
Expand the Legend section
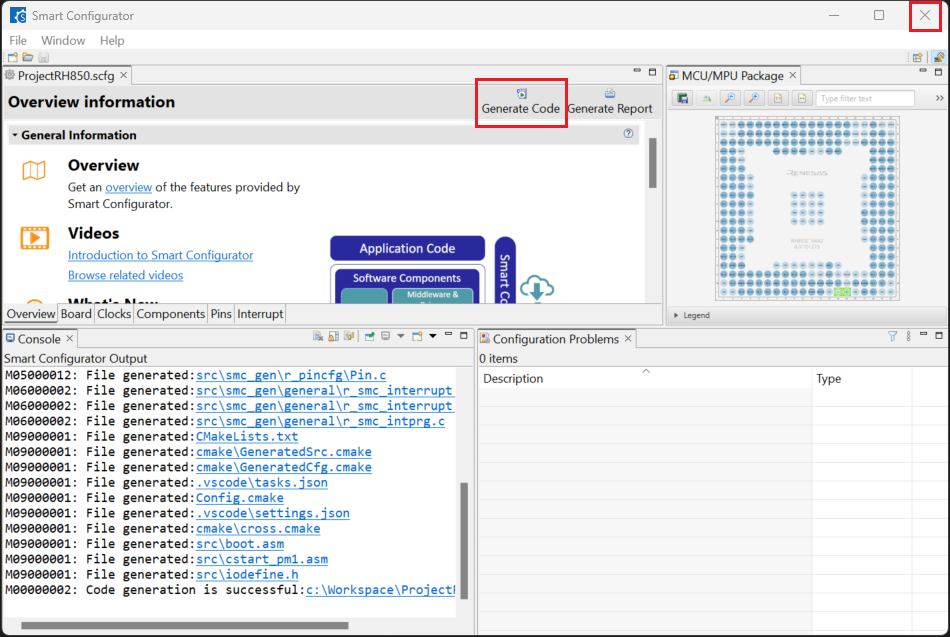[x=676, y=315]
